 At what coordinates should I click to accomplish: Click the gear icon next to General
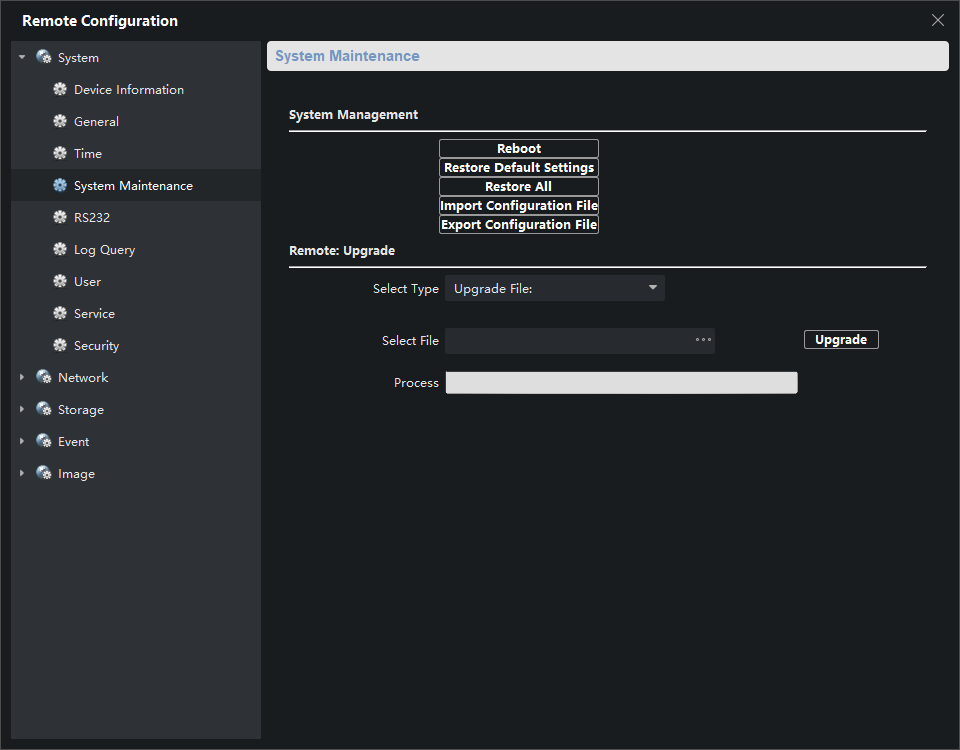60,122
